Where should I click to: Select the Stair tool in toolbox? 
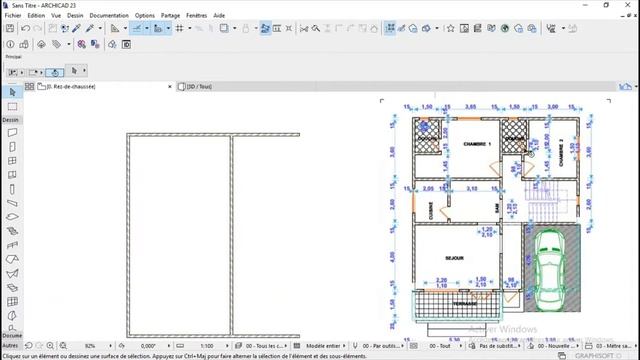click(12, 231)
